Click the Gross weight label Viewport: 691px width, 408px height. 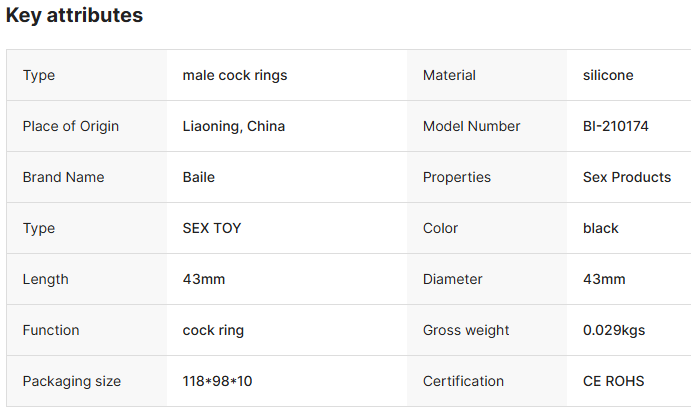[466, 330]
